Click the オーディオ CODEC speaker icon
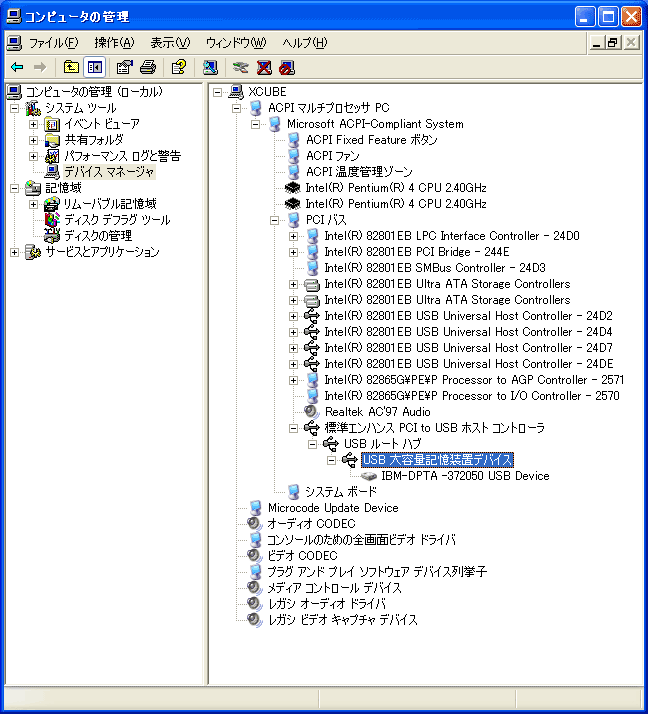Image resolution: width=648 pixels, height=714 pixels. tap(255, 524)
